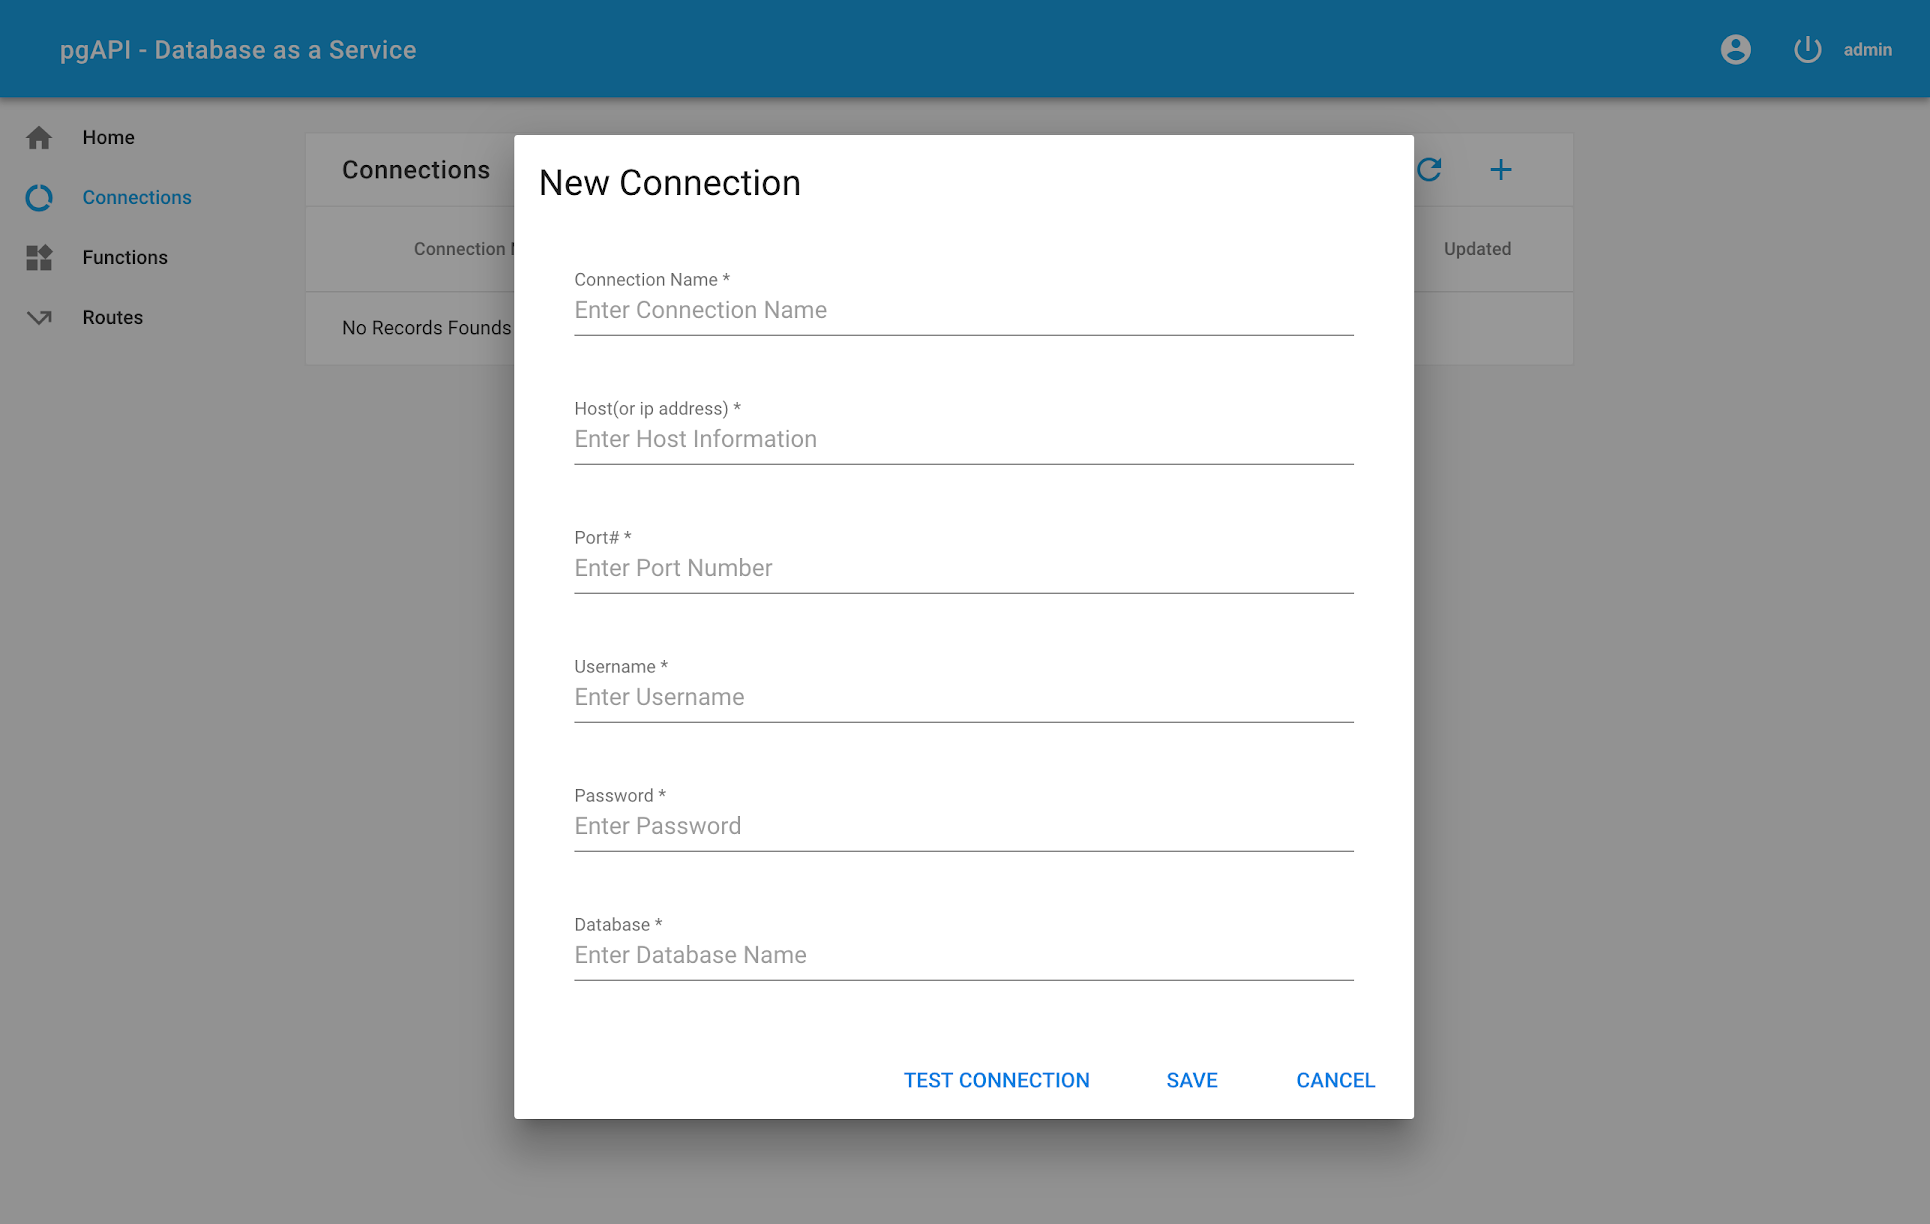Click the Routes expander arrow
The width and height of the screenshot is (1930, 1224).
[39, 317]
